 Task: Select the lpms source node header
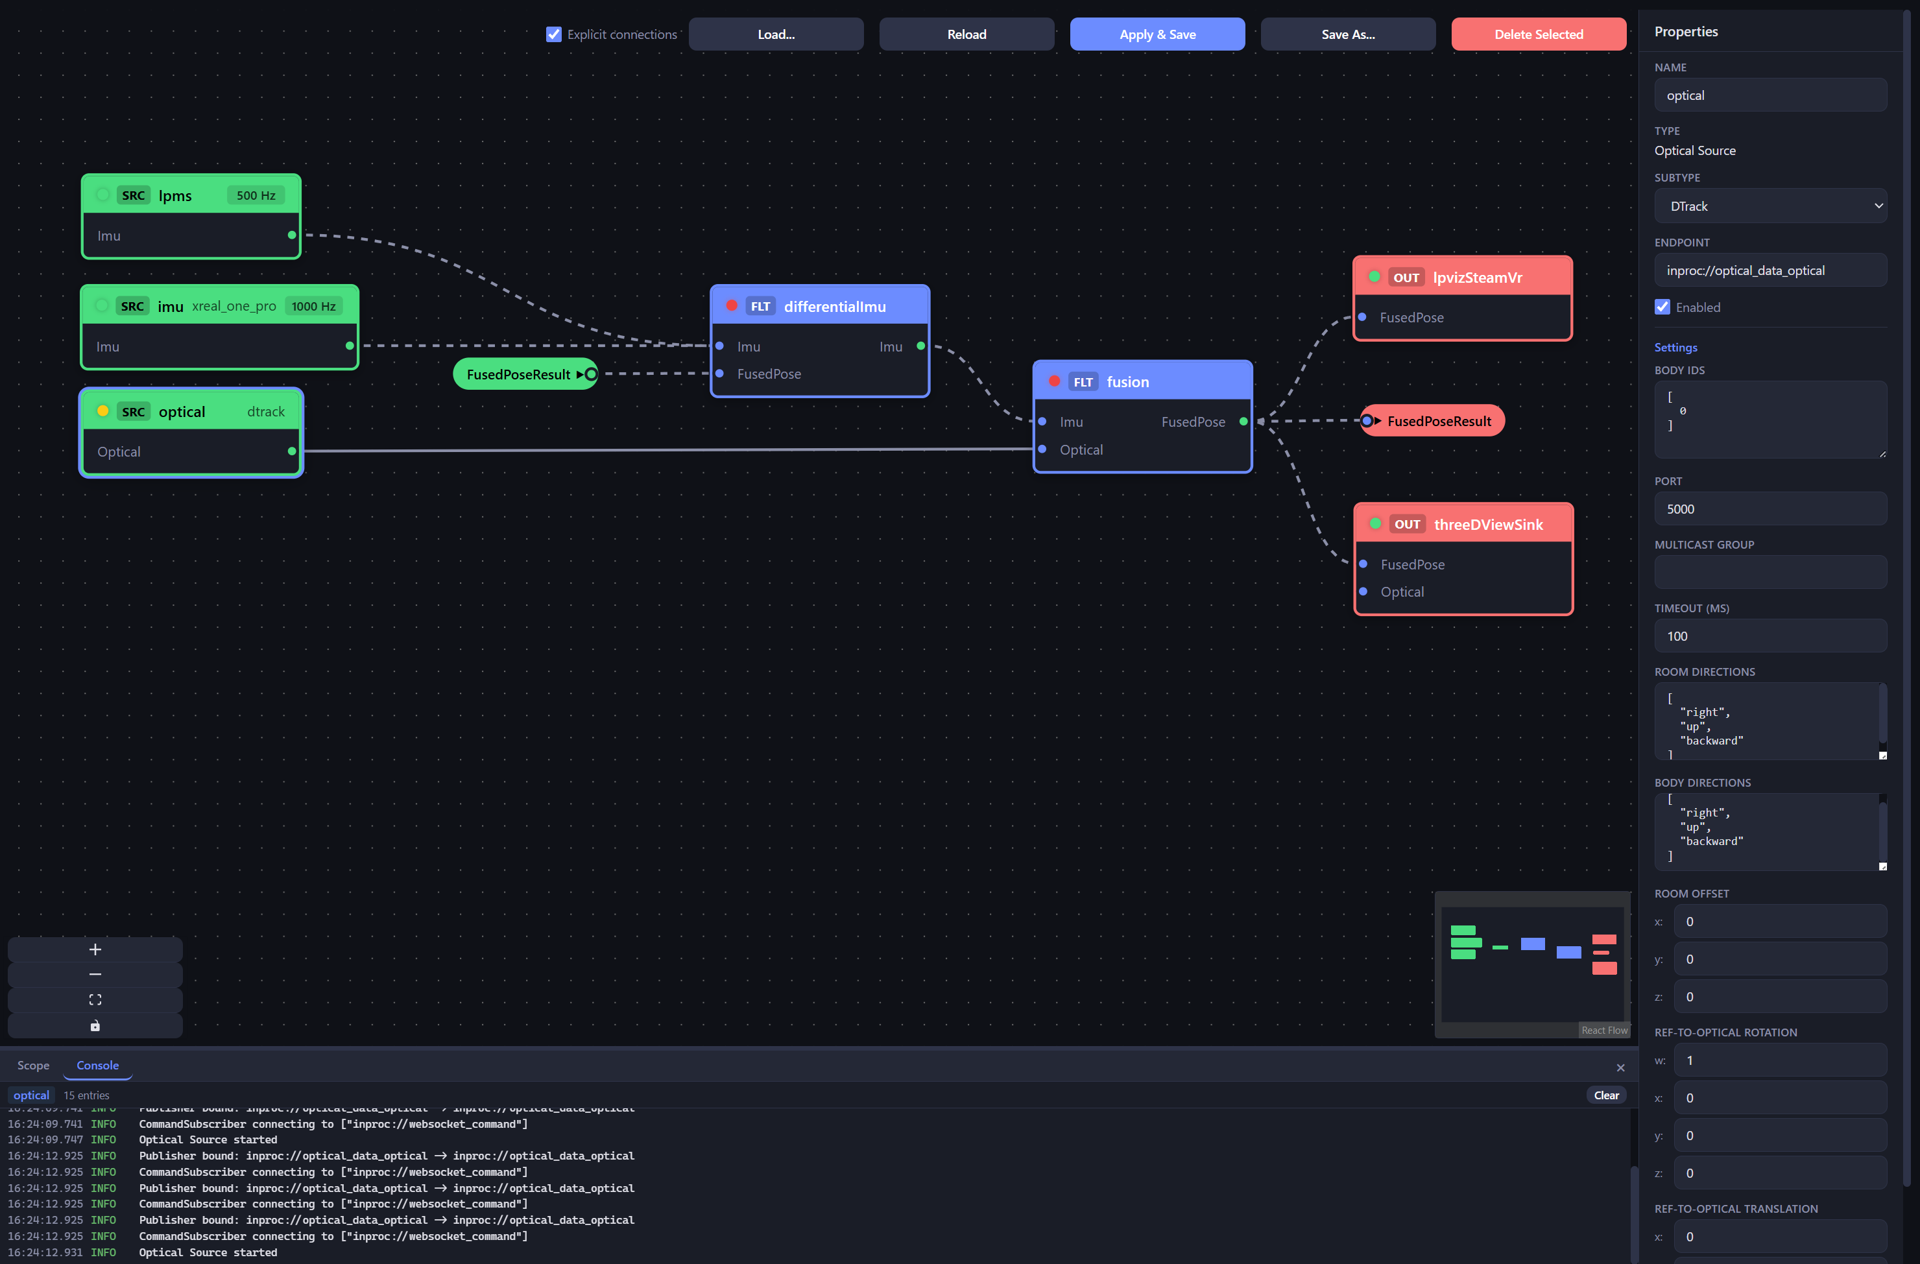tap(191, 195)
